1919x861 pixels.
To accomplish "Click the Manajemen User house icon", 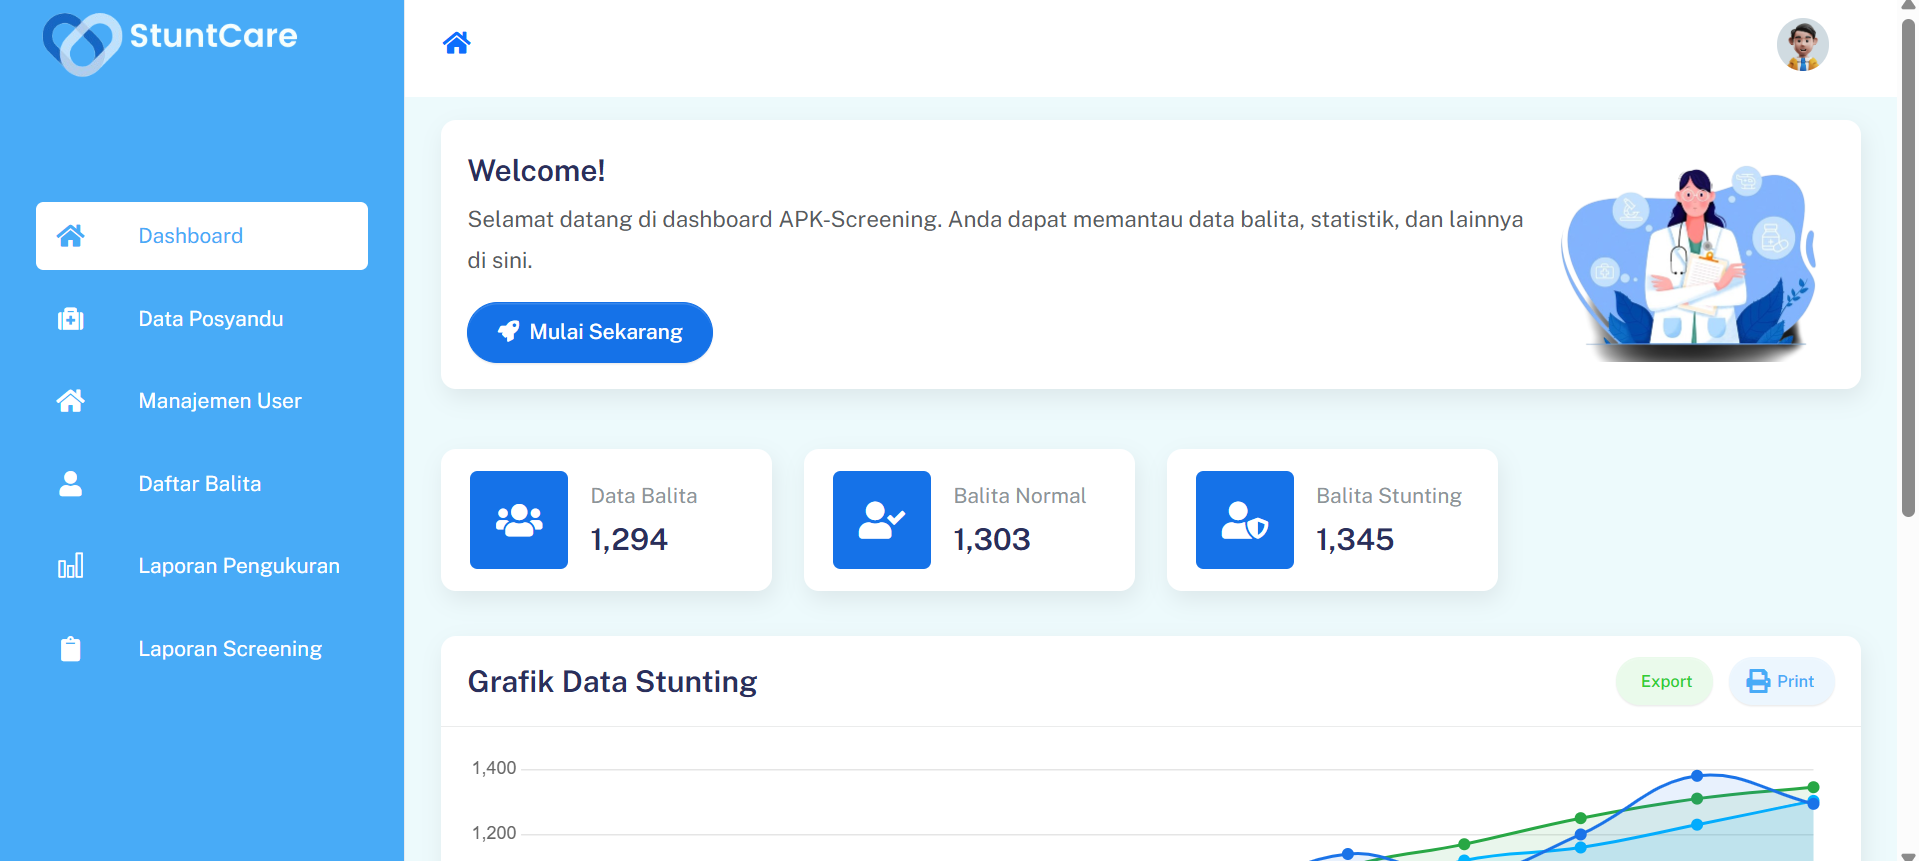I will coord(70,401).
